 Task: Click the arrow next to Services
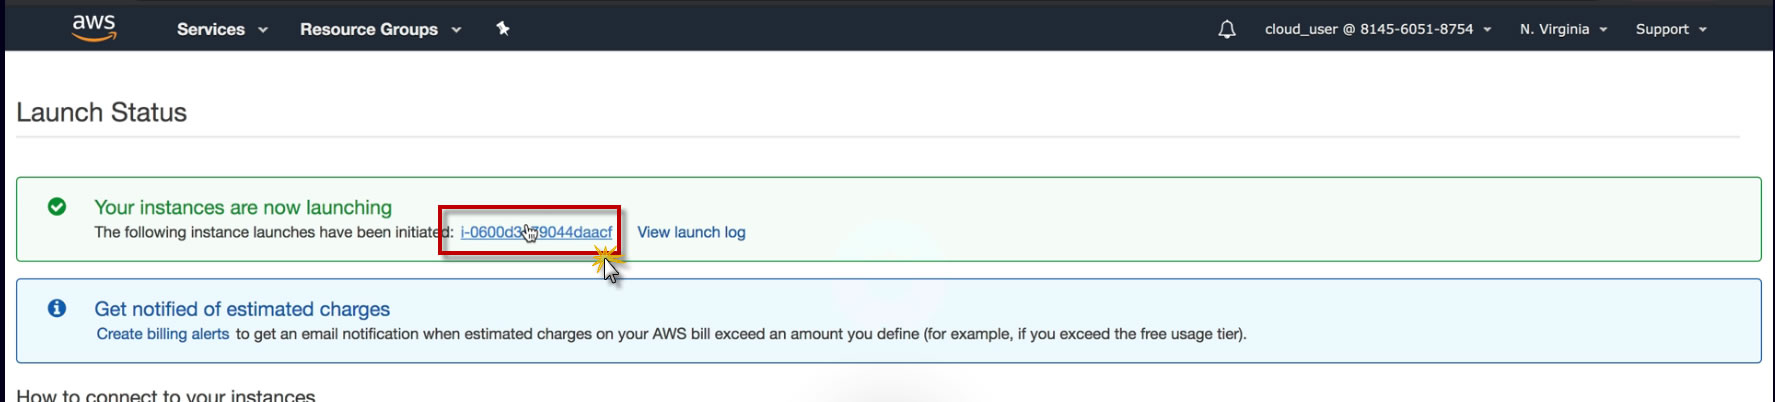263,30
